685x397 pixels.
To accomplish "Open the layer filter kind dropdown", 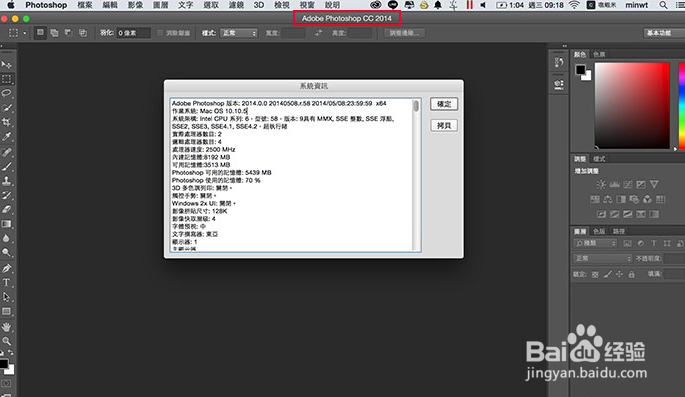I will (x=595, y=243).
